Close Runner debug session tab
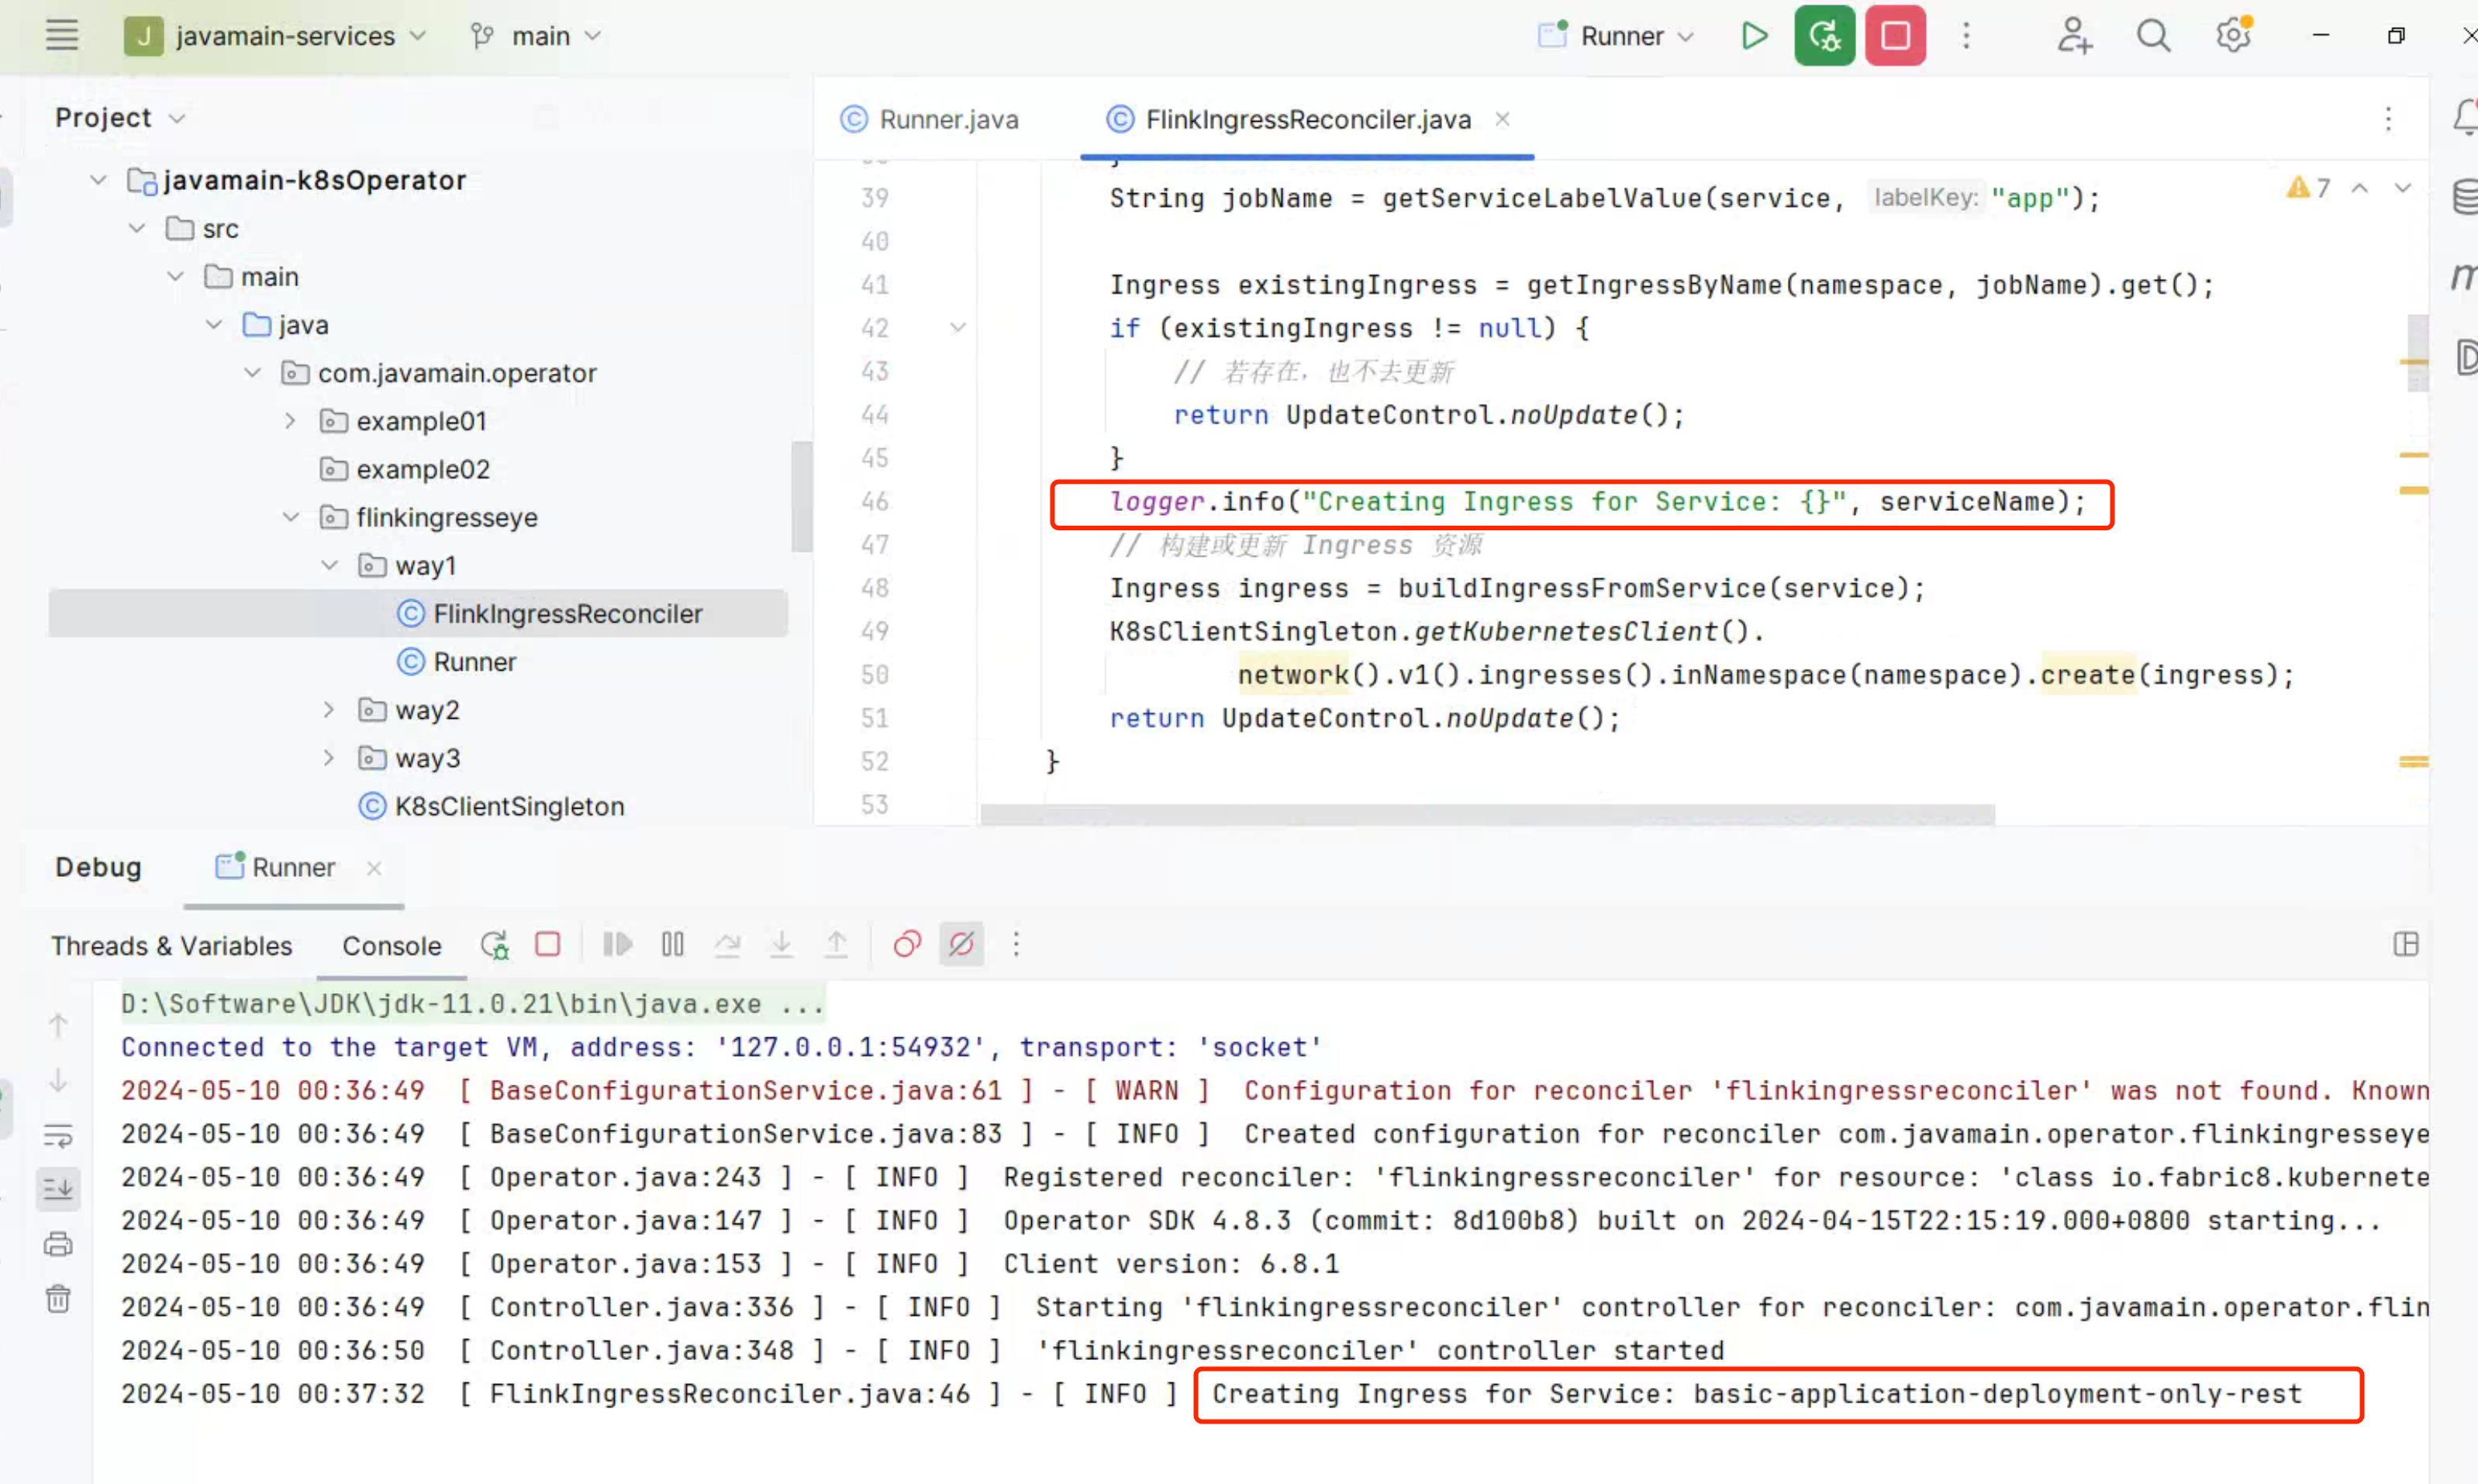The height and width of the screenshot is (1484, 2478). pos(374,868)
